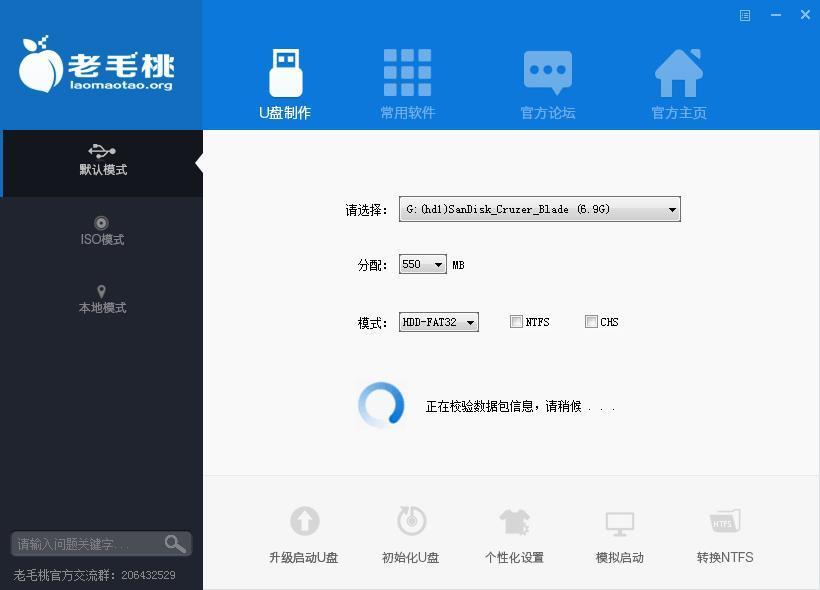The image size is (820, 590).
Task: Return to 默认模式 tab
Action: pyautogui.click(x=101, y=163)
